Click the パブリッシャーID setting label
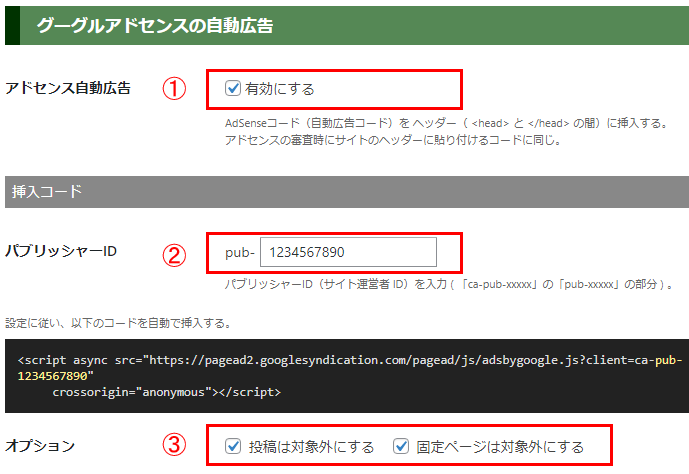Image resolution: width=689 pixels, height=474 pixels. tap(61, 251)
